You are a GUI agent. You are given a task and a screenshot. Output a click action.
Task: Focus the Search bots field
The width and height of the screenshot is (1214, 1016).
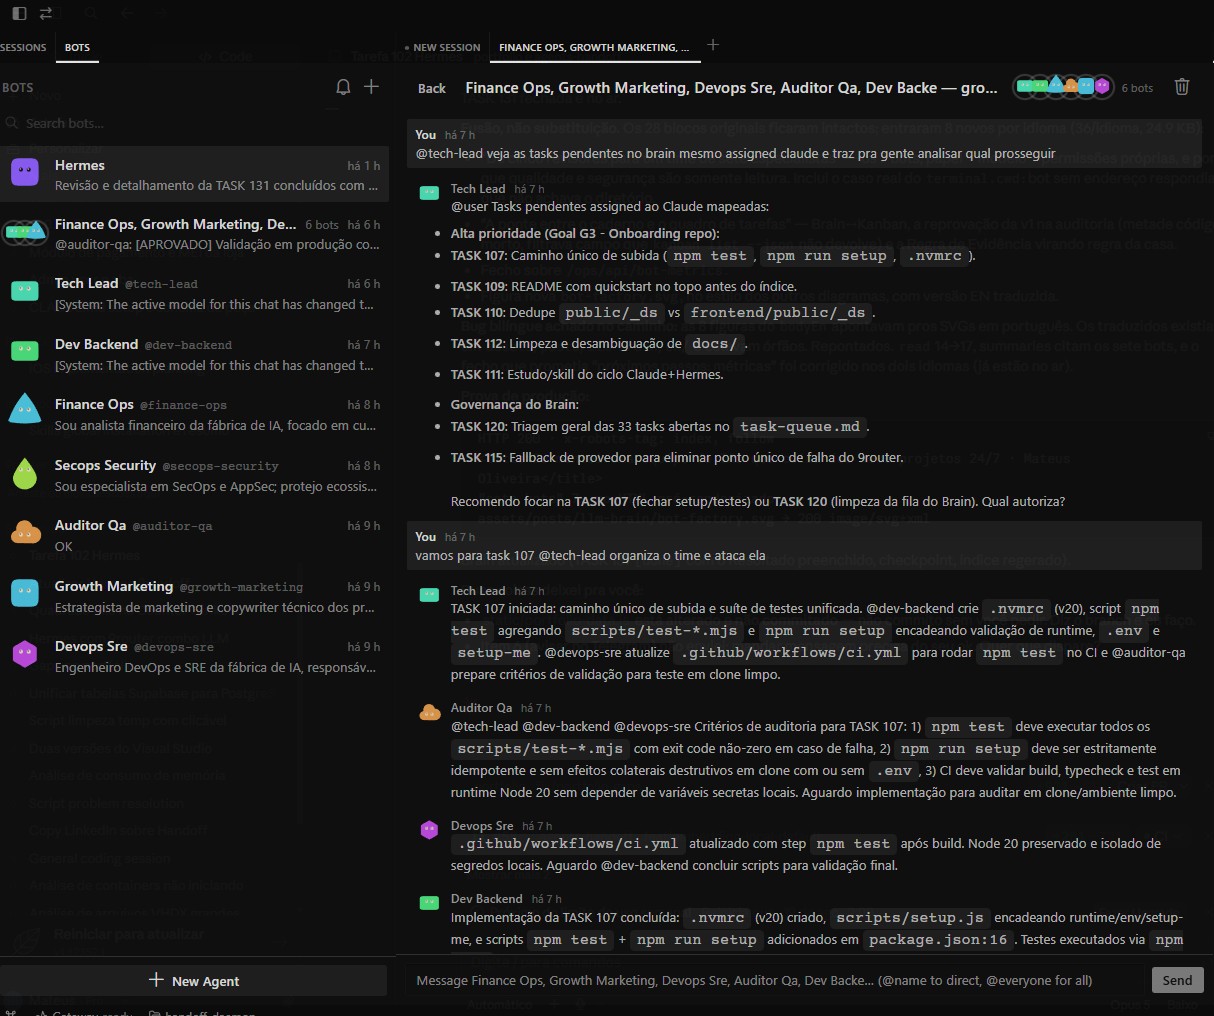click(x=194, y=123)
